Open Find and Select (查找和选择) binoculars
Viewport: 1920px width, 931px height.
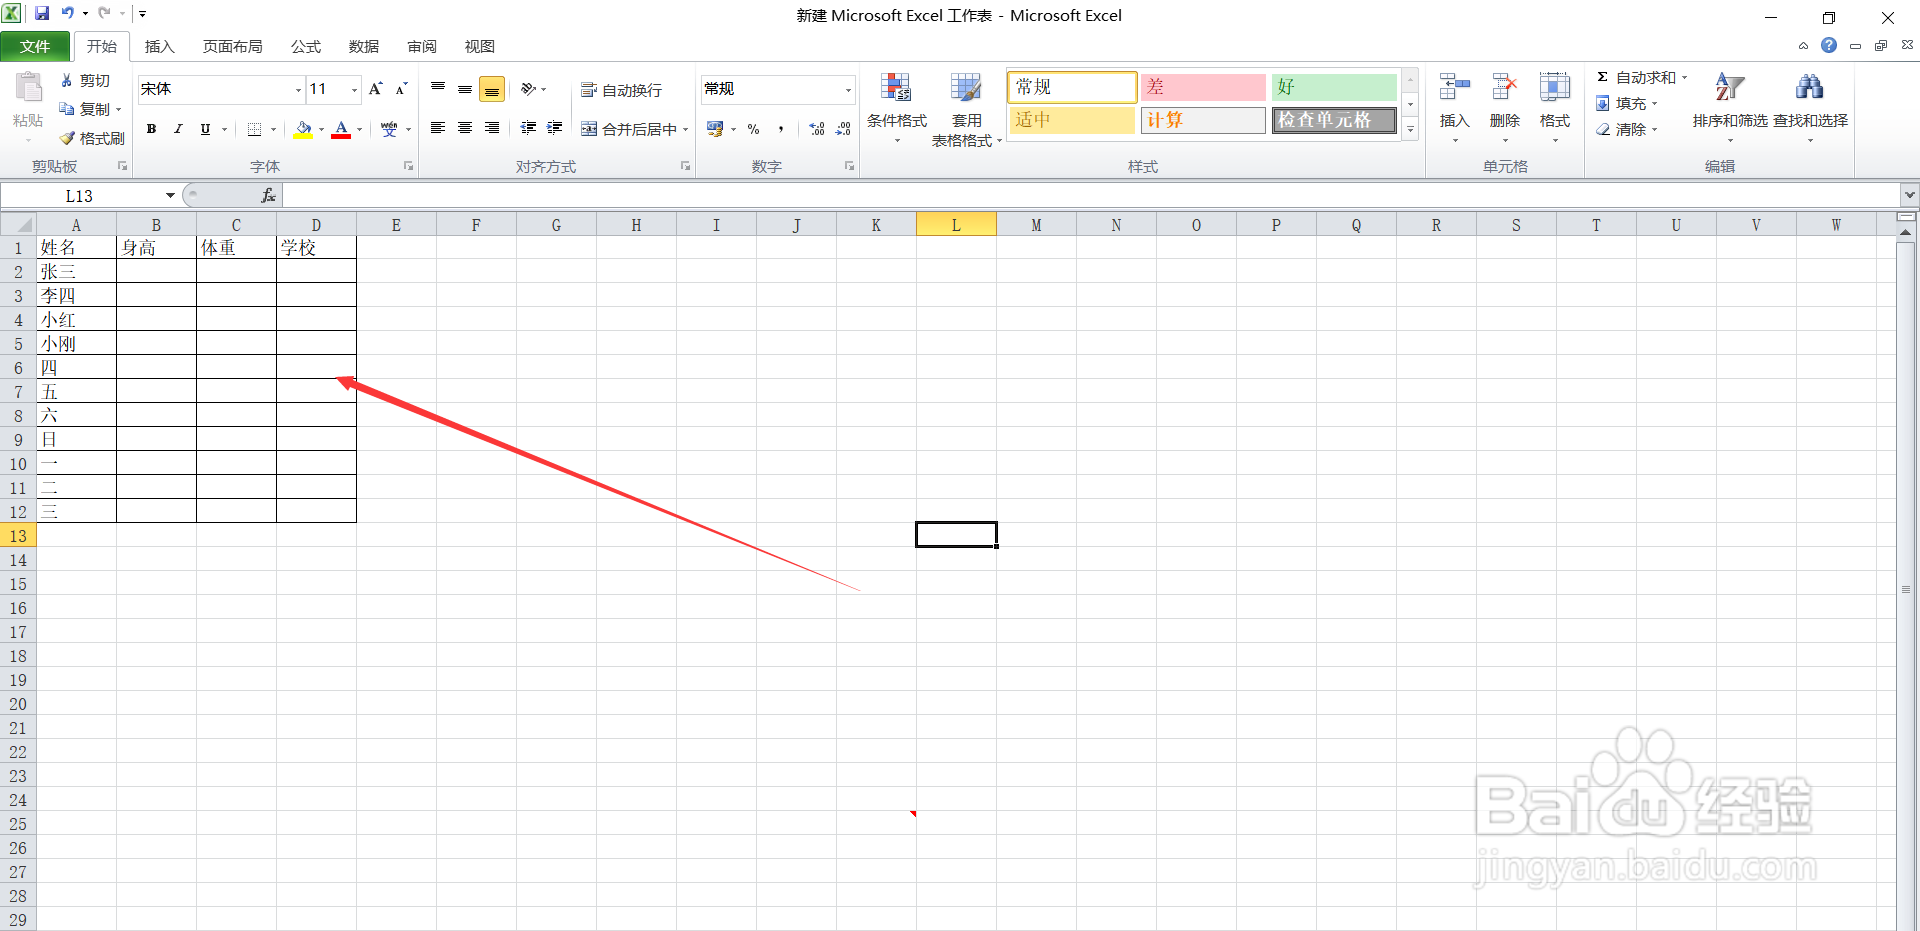pyautogui.click(x=1809, y=88)
